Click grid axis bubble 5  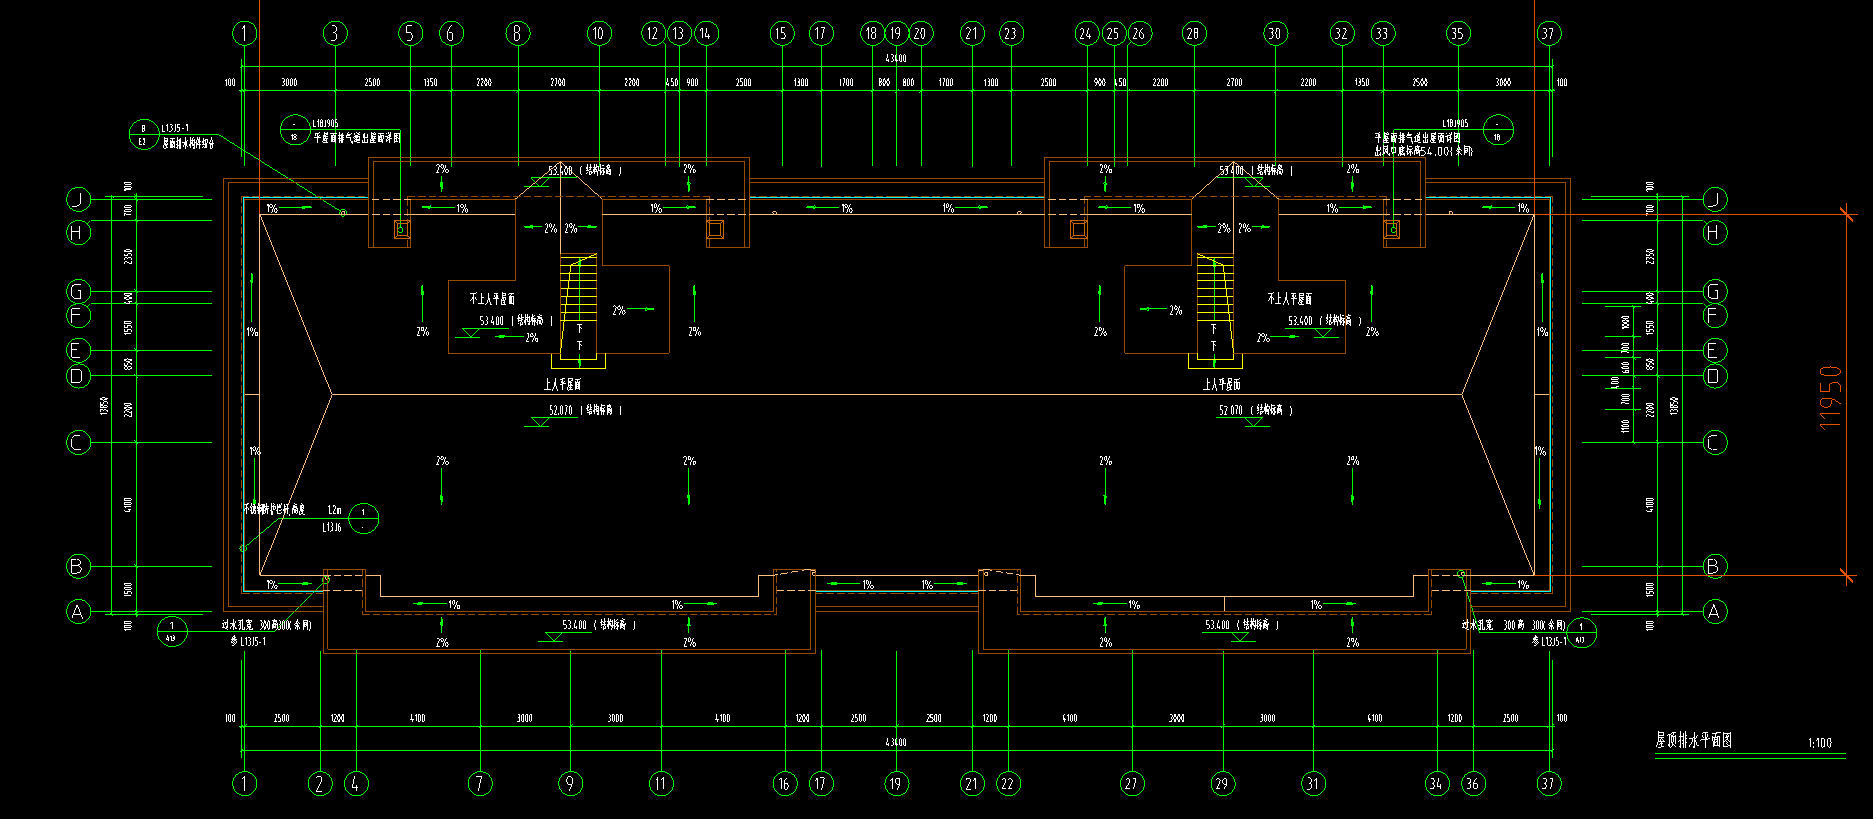pyautogui.click(x=411, y=33)
